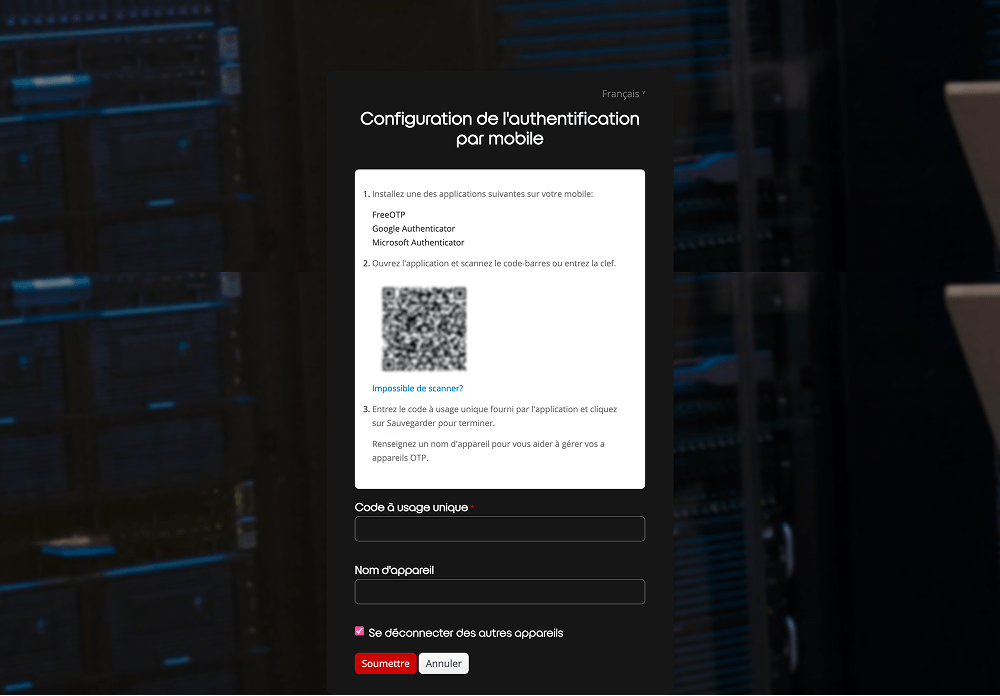1000x696 pixels.
Task: Click the small arrow beside Français
Action: click(644, 94)
